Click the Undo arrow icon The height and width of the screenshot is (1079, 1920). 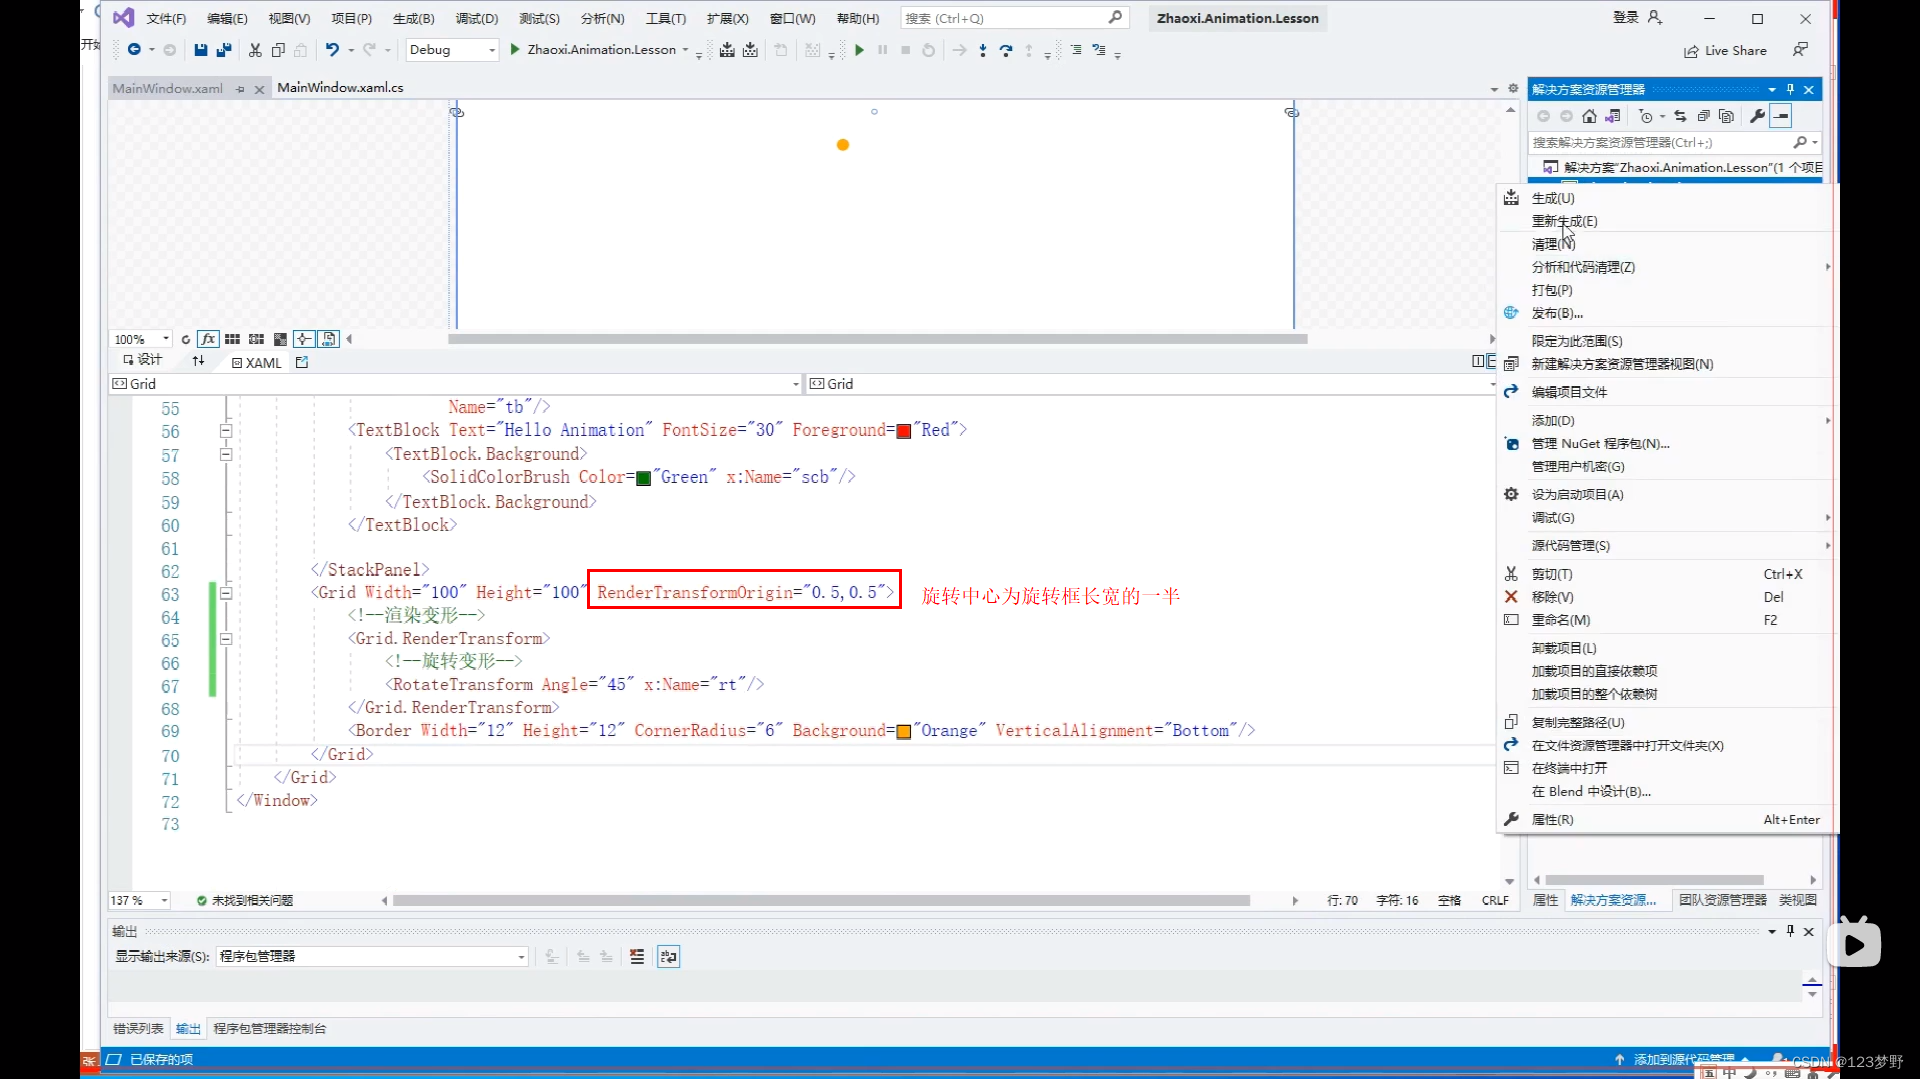(332, 50)
